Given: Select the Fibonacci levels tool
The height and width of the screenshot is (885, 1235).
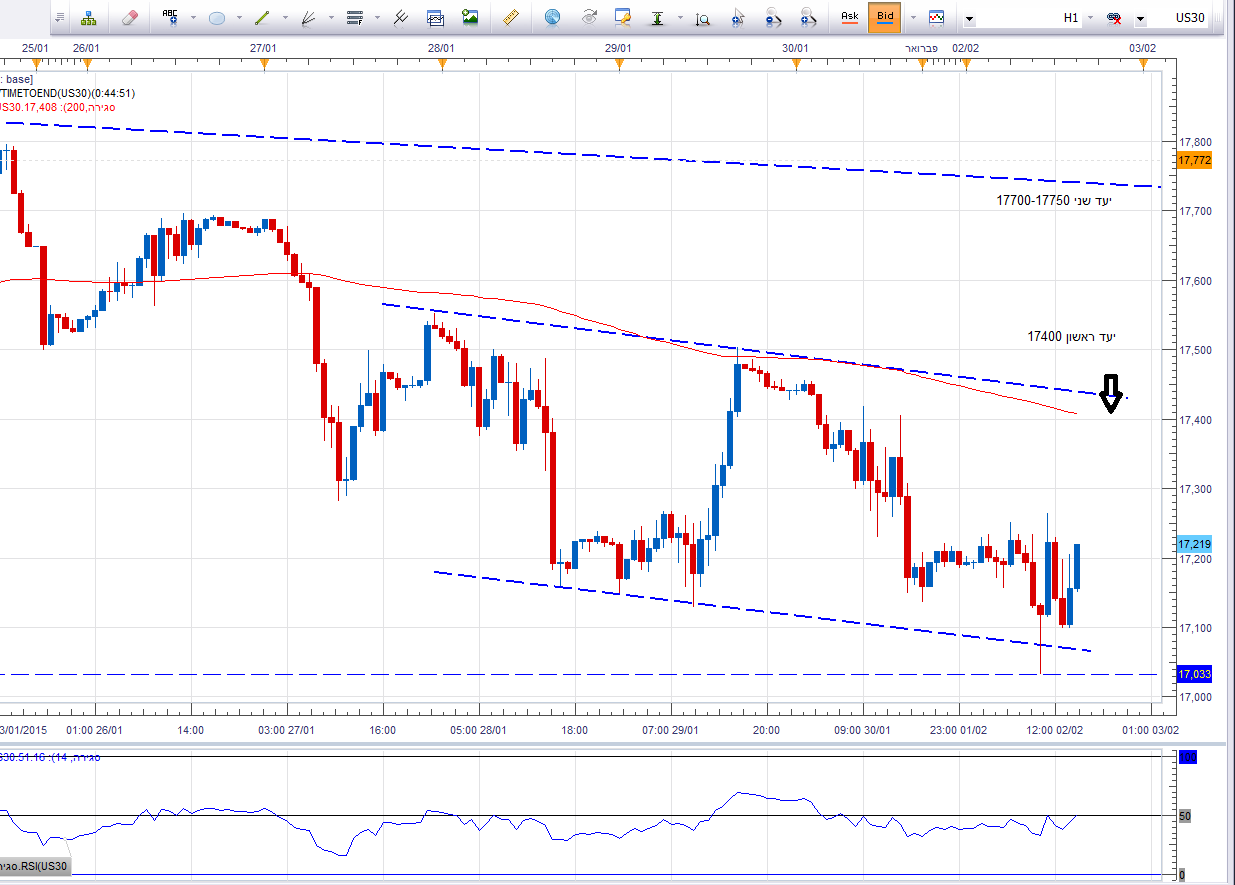Looking at the screenshot, I should 353,18.
